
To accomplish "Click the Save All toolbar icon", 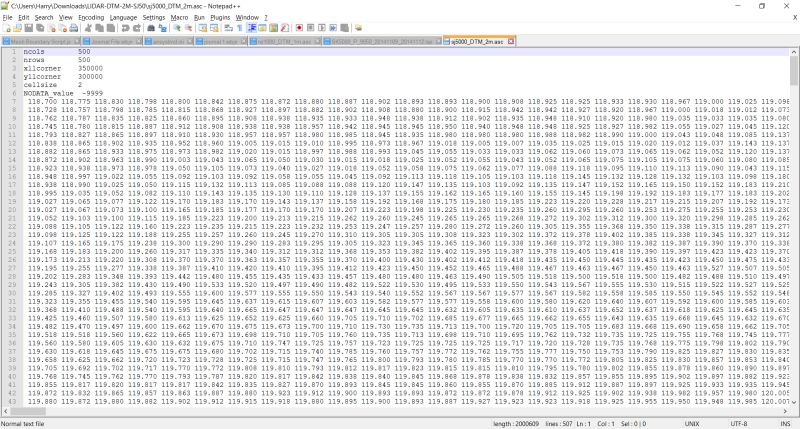I will (40, 28).
